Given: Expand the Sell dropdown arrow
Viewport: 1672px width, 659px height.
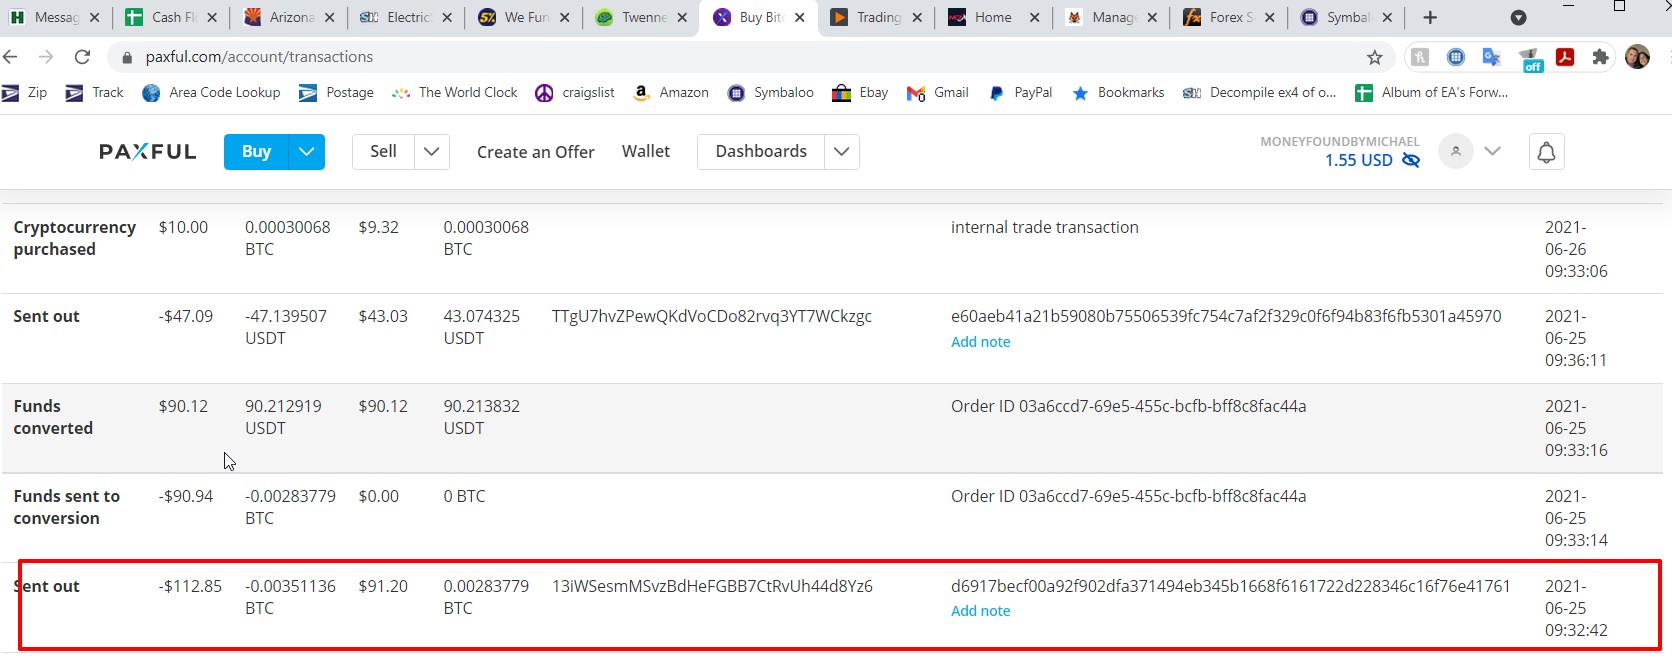Looking at the screenshot, I should pos(431,152).
